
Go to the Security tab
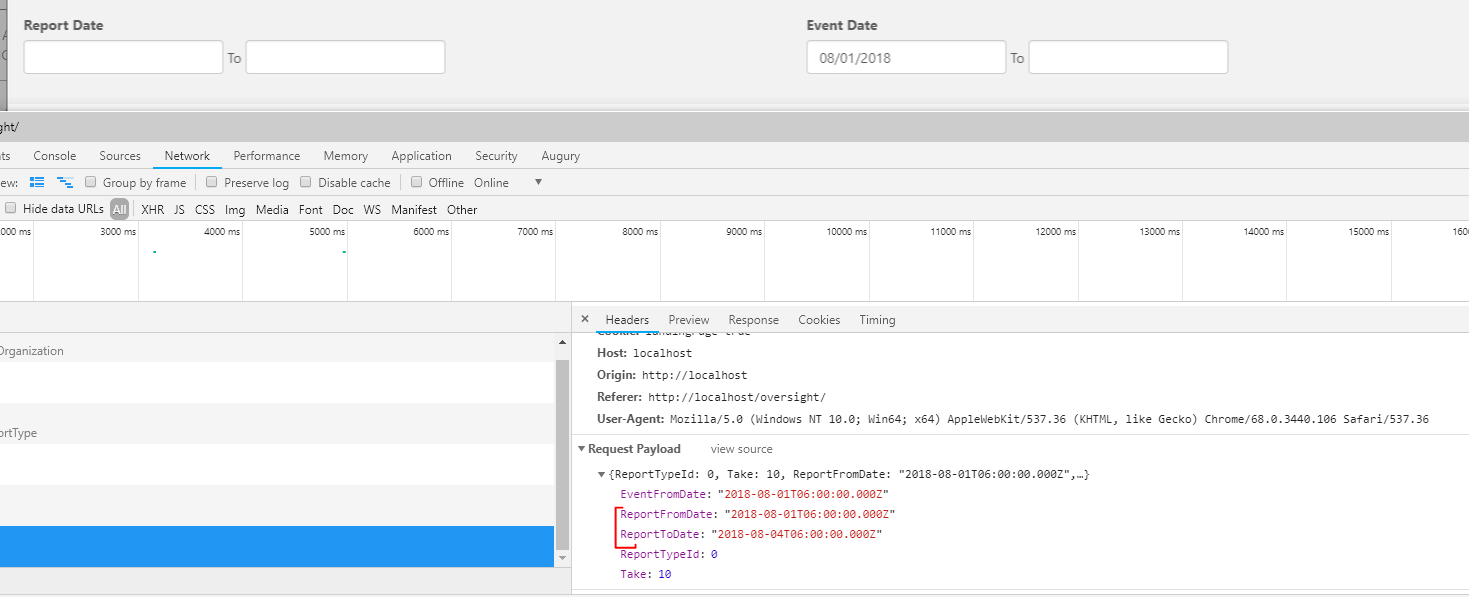click(x=497, y=156)
